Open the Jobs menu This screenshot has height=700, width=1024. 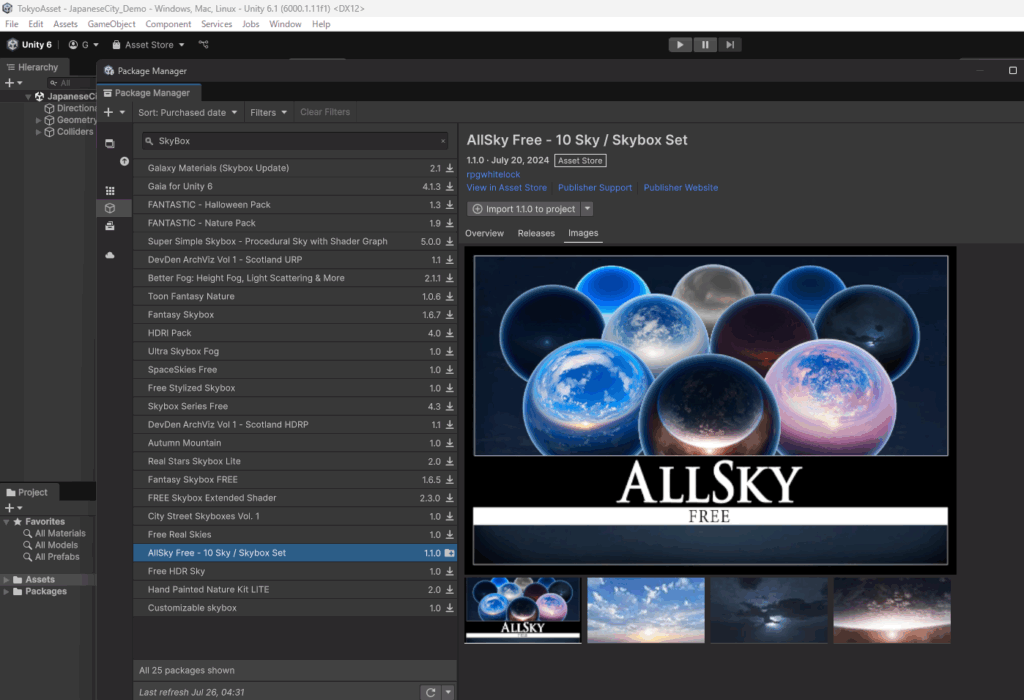pos(251,24)
